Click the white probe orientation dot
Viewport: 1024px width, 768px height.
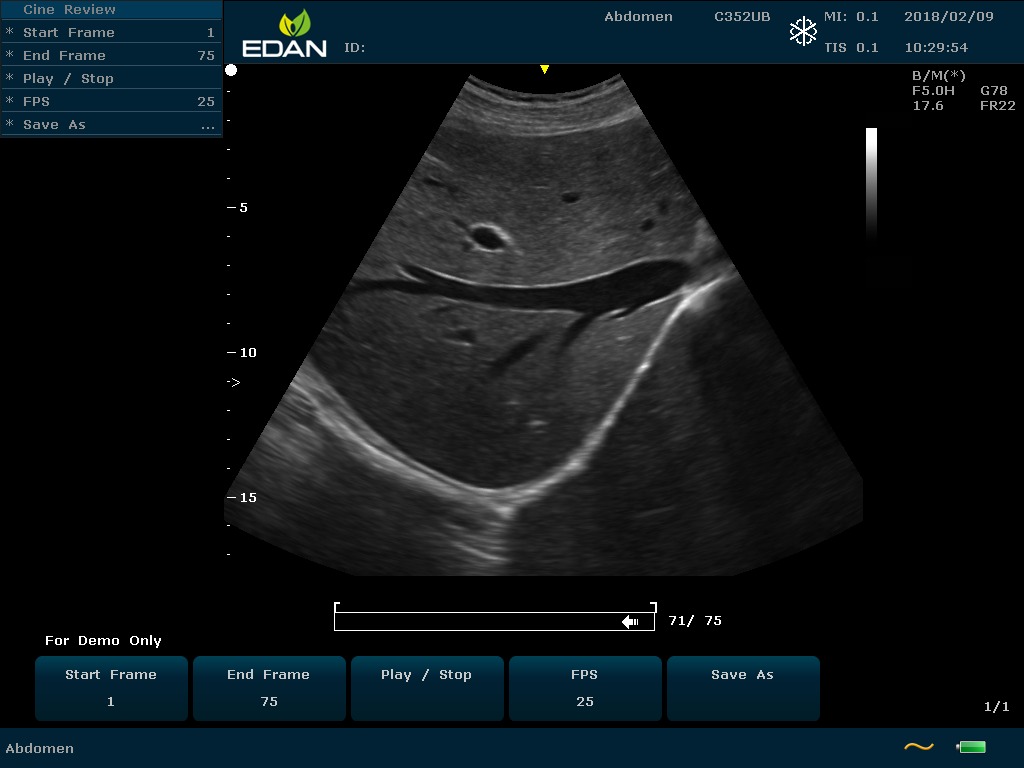click(231, 70)
